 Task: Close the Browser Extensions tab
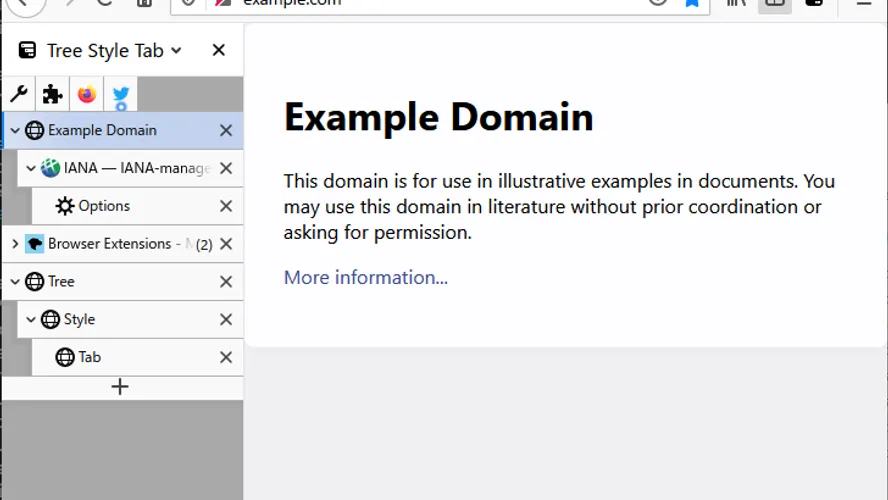click(226, 244)
